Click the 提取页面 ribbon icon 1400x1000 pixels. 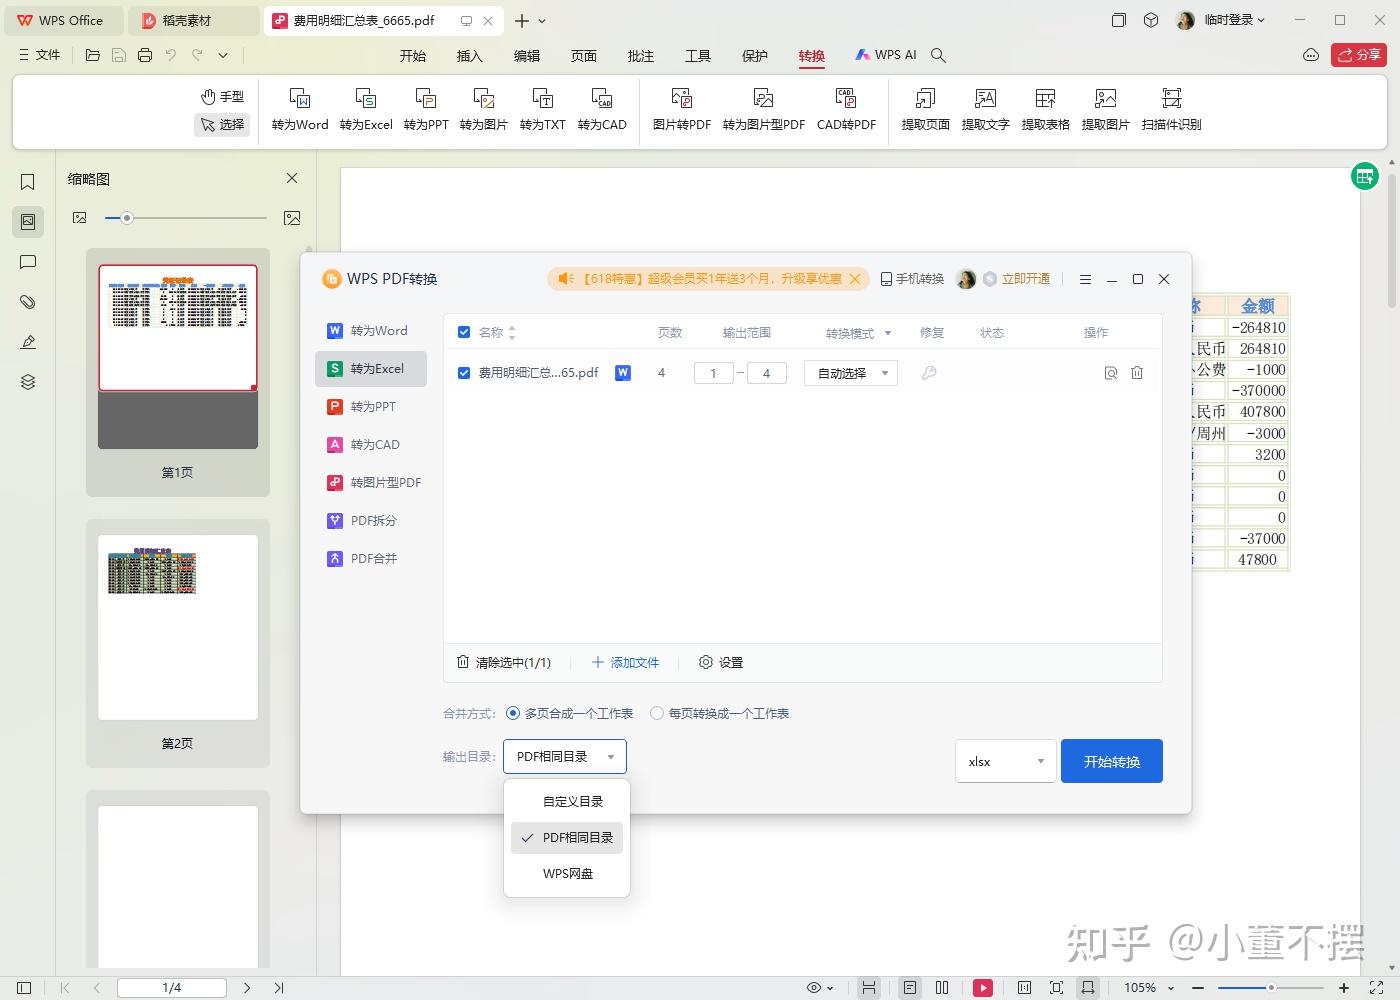click(926, 109)
